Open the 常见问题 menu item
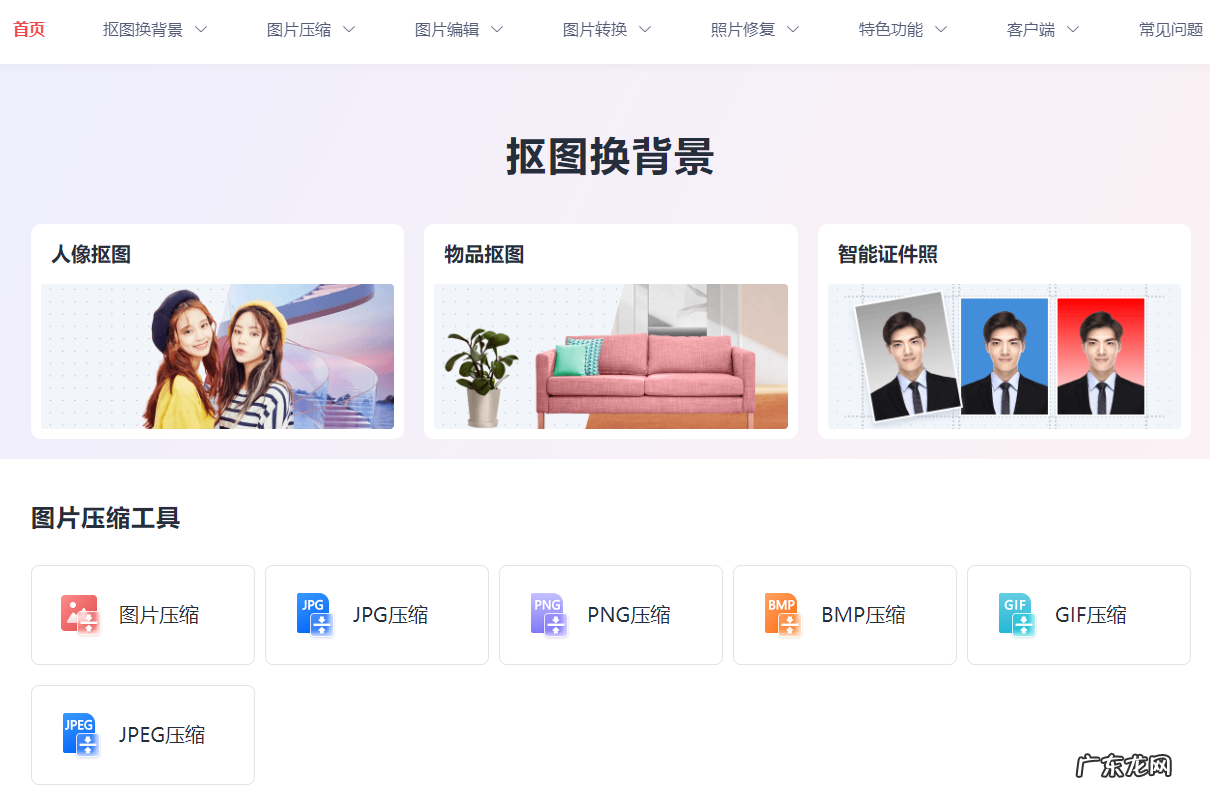 [x=1171, y=29]
